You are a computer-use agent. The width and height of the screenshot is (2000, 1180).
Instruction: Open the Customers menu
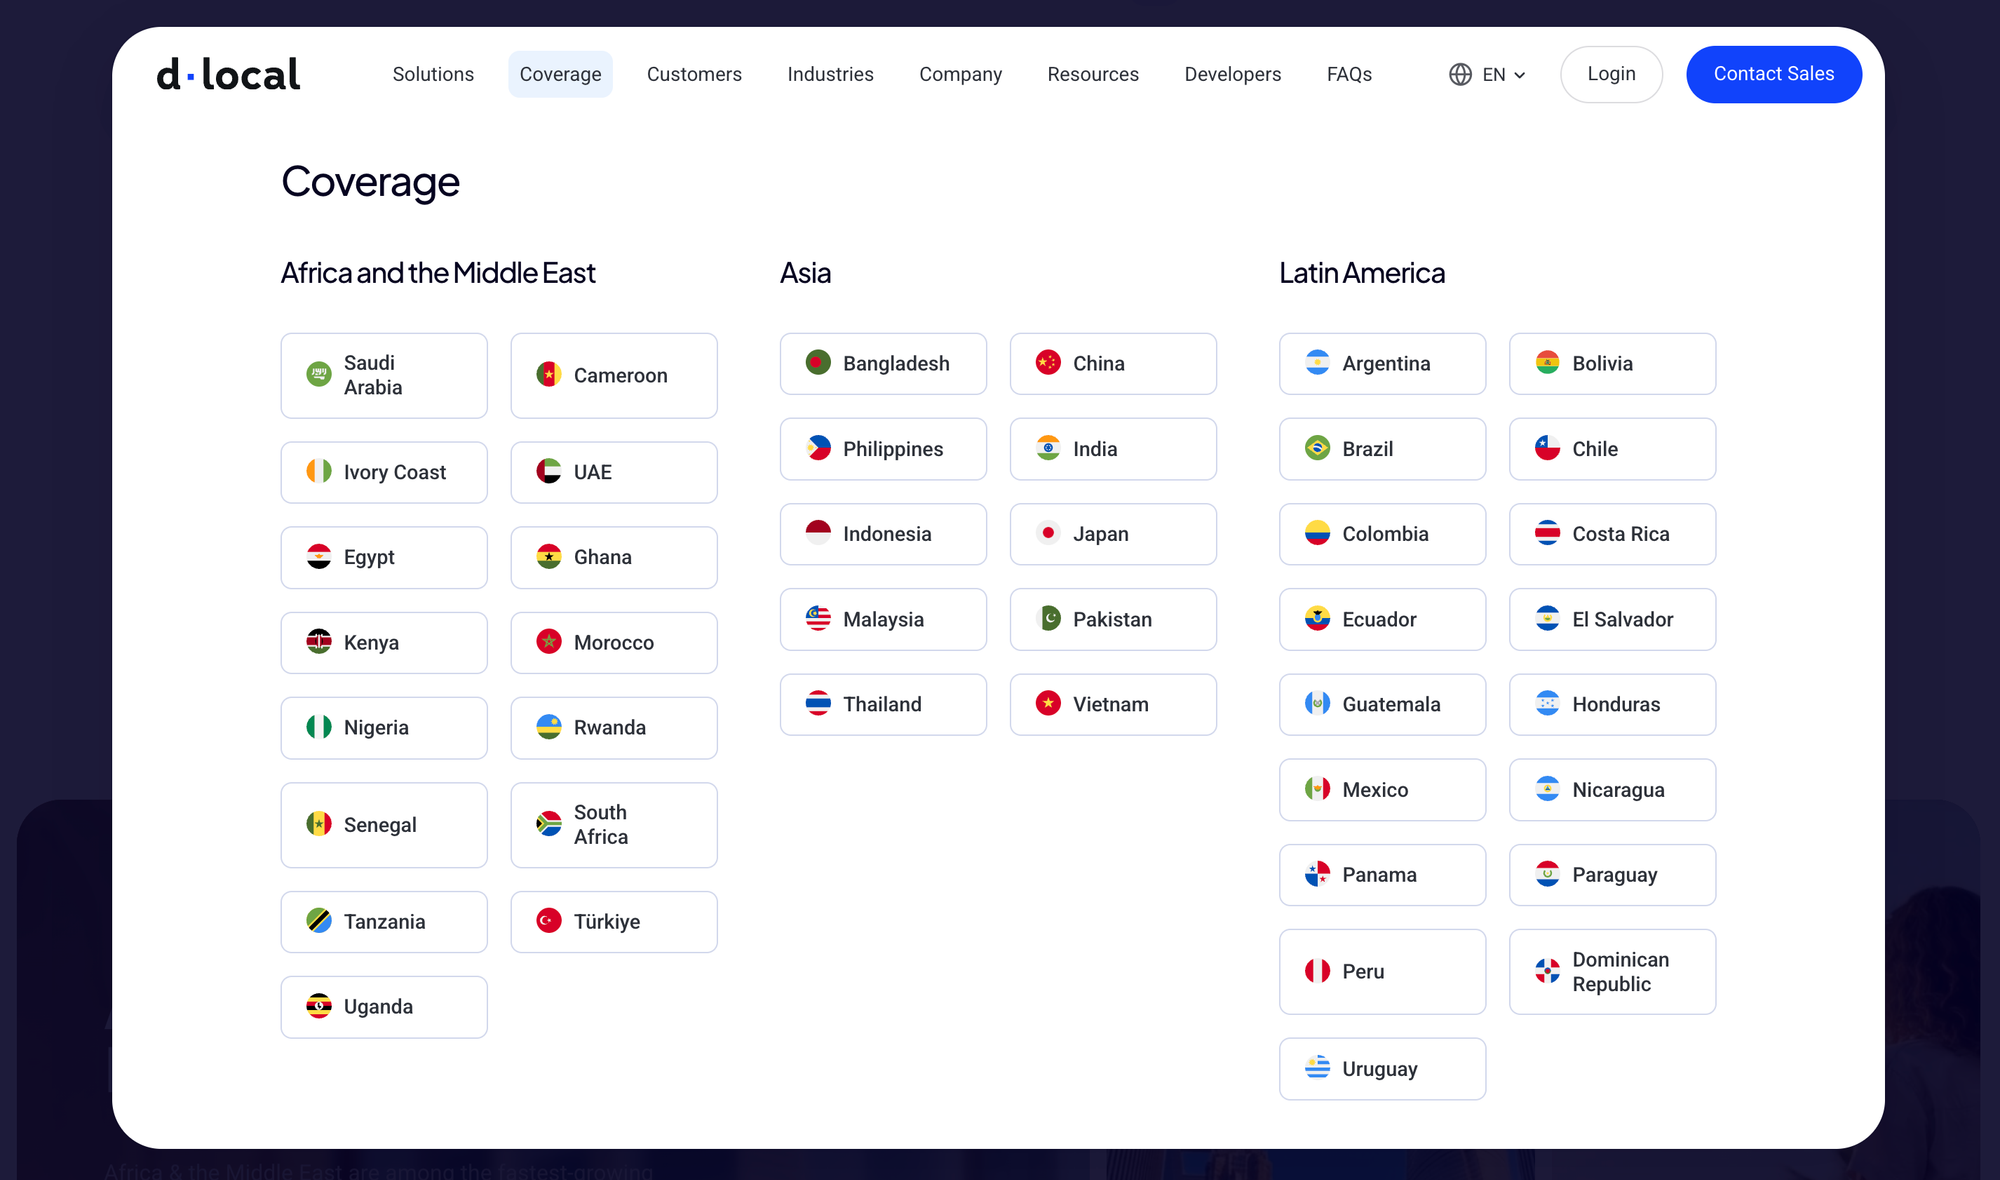(x=694, y=74)
